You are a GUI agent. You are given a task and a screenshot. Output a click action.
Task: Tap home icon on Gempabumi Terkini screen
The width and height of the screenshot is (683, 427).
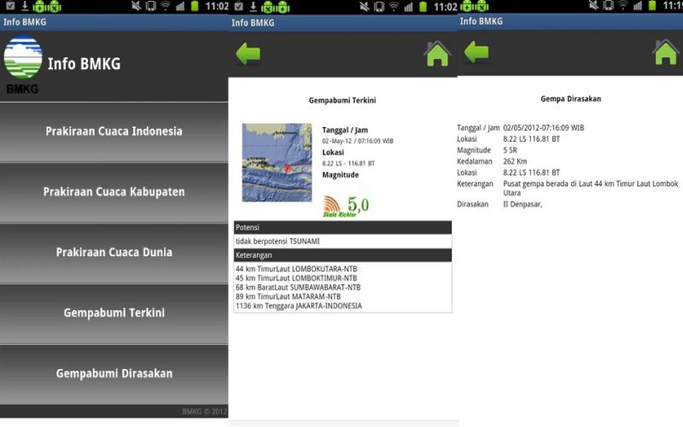pyautogui.click(x=437, y=53)
